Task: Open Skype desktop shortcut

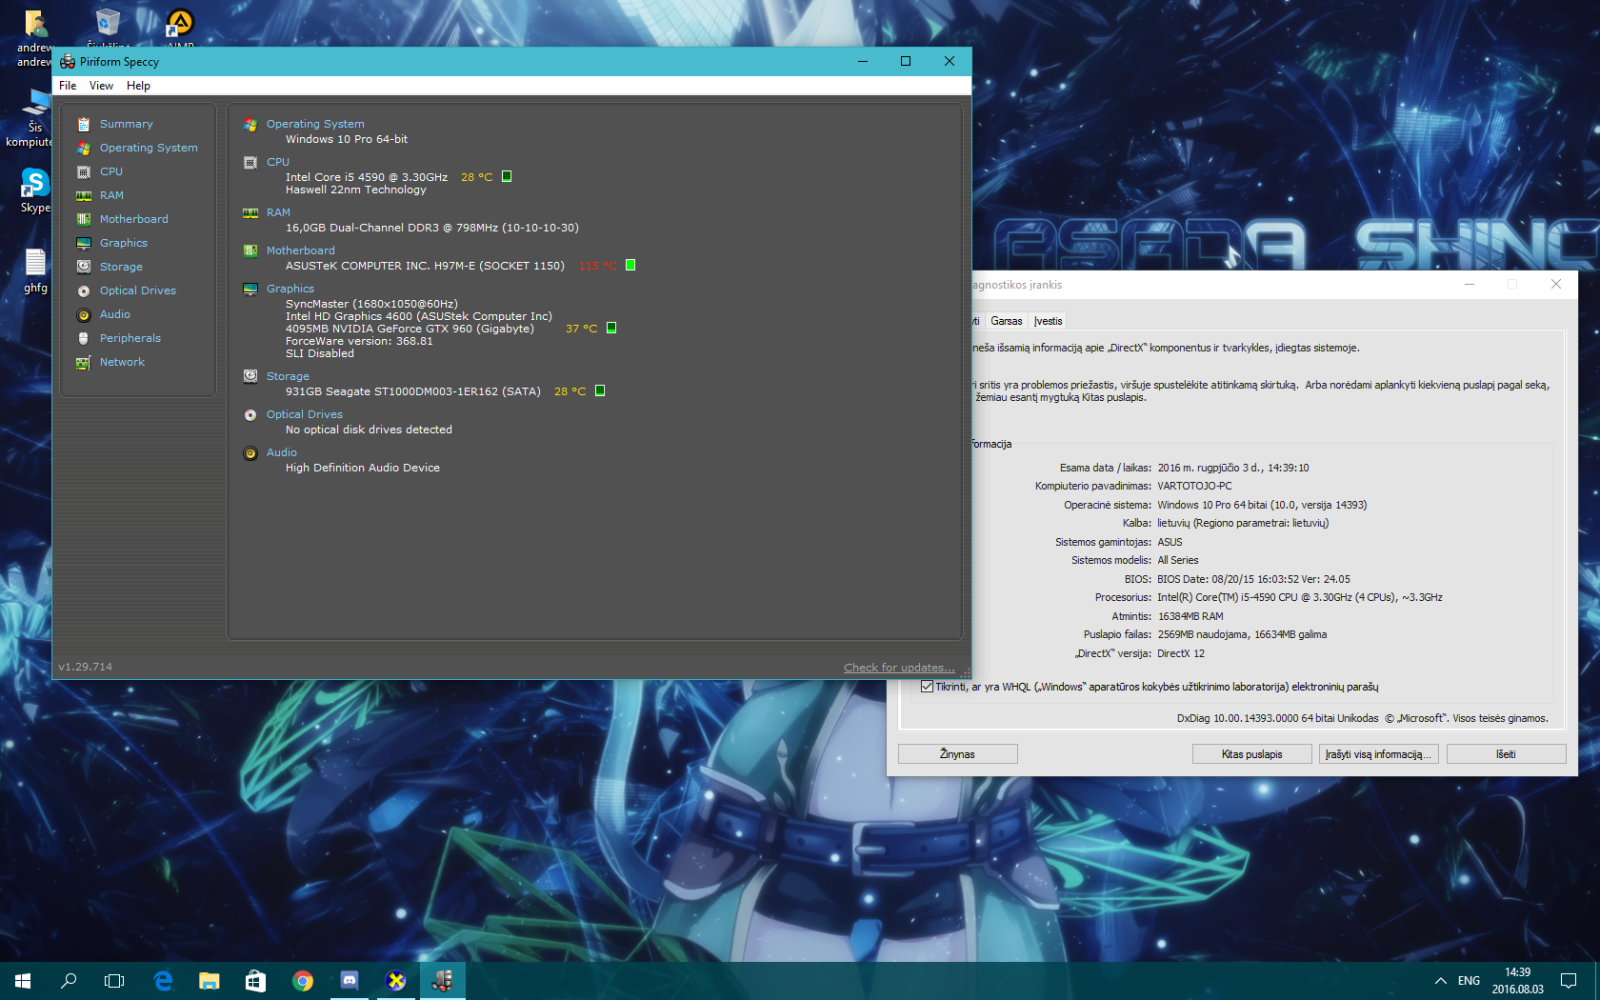Action: pyautogui.click(x=35, y=190)
